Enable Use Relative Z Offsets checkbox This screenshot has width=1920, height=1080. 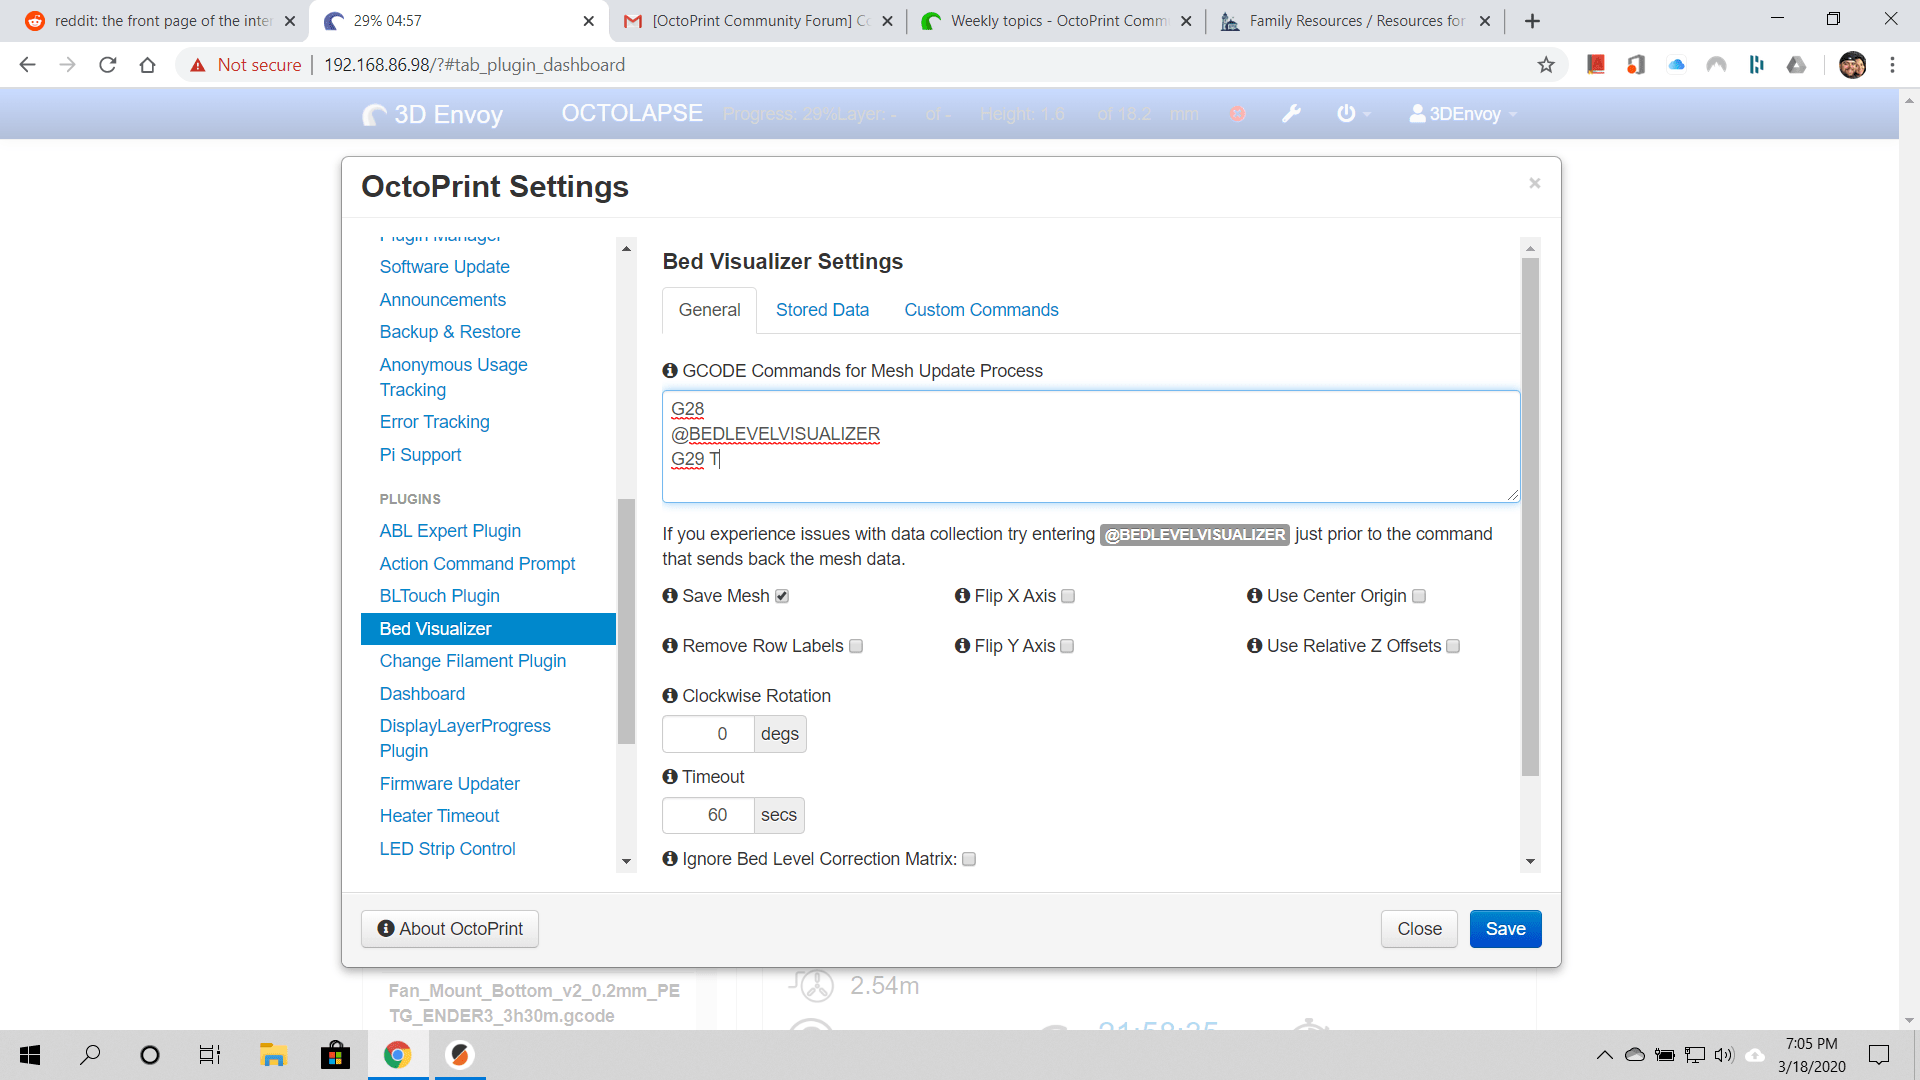click(x=1453, y=646)
